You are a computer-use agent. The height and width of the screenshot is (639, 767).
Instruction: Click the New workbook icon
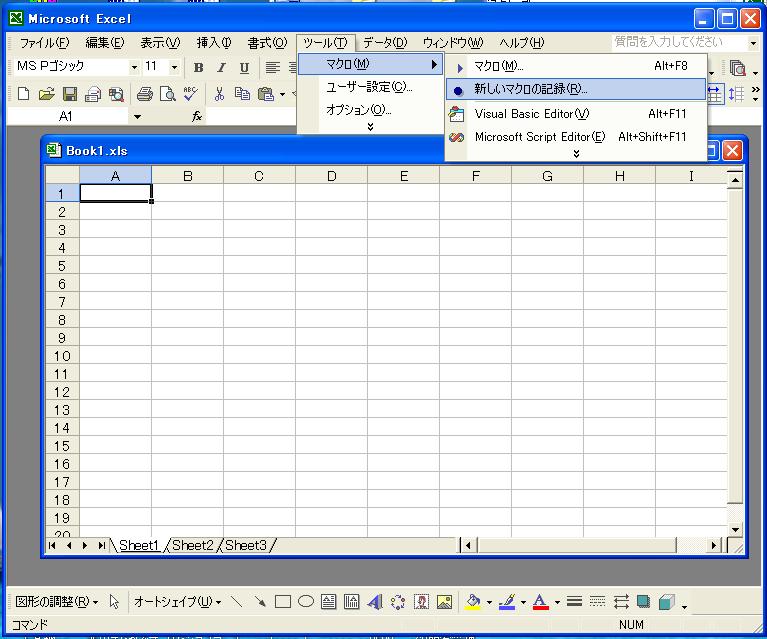click(x=23, y=93)
